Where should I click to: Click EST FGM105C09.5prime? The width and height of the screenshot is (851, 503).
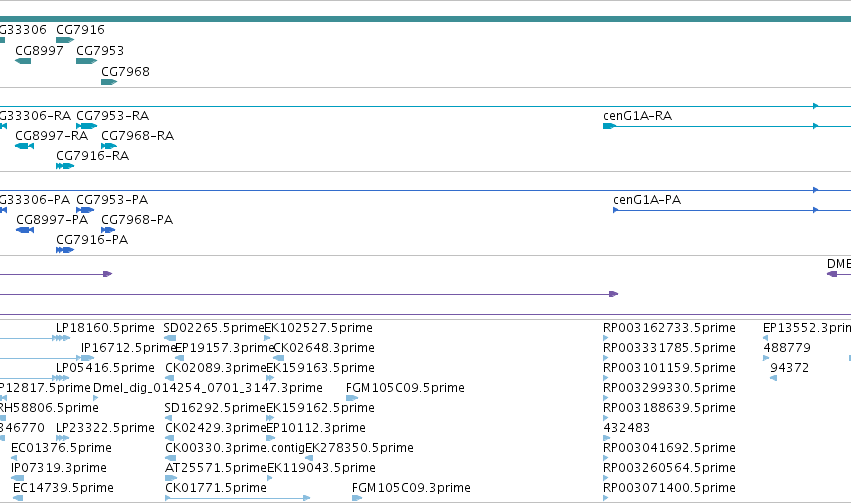pos(405,388)
